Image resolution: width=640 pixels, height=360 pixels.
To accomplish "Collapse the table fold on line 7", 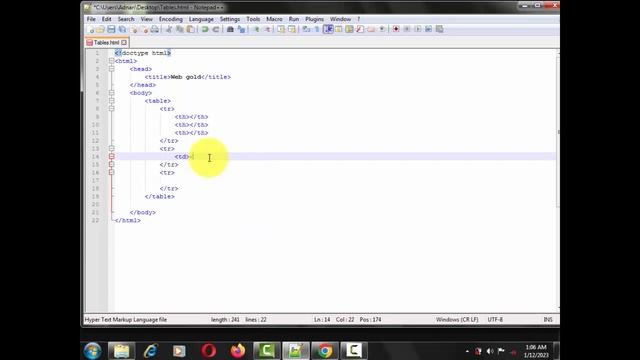I will coord(111,101).
